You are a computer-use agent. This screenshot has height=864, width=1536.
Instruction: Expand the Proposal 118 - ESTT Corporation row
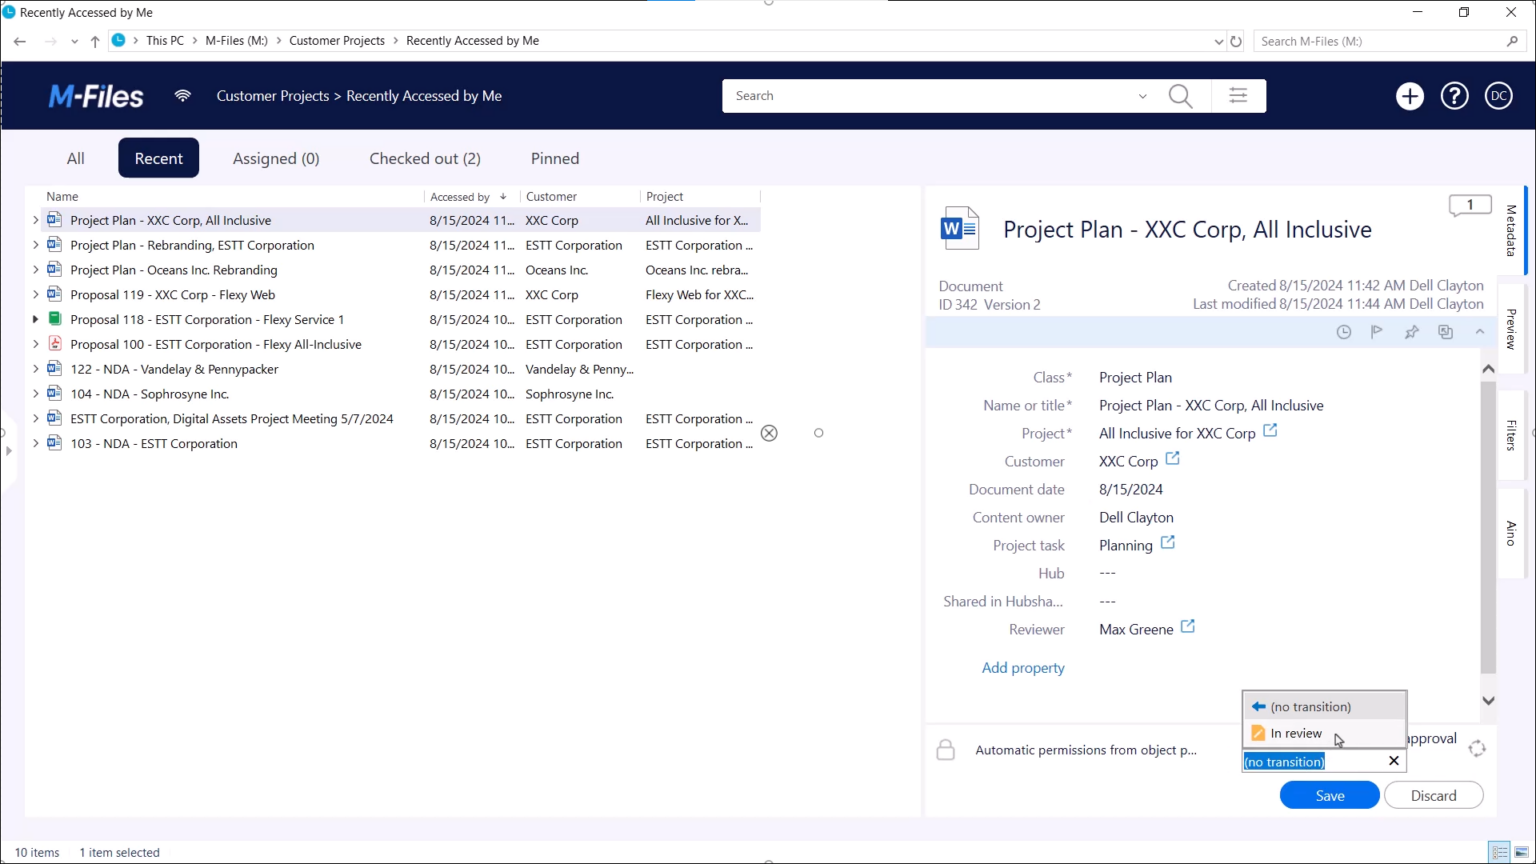36,320
